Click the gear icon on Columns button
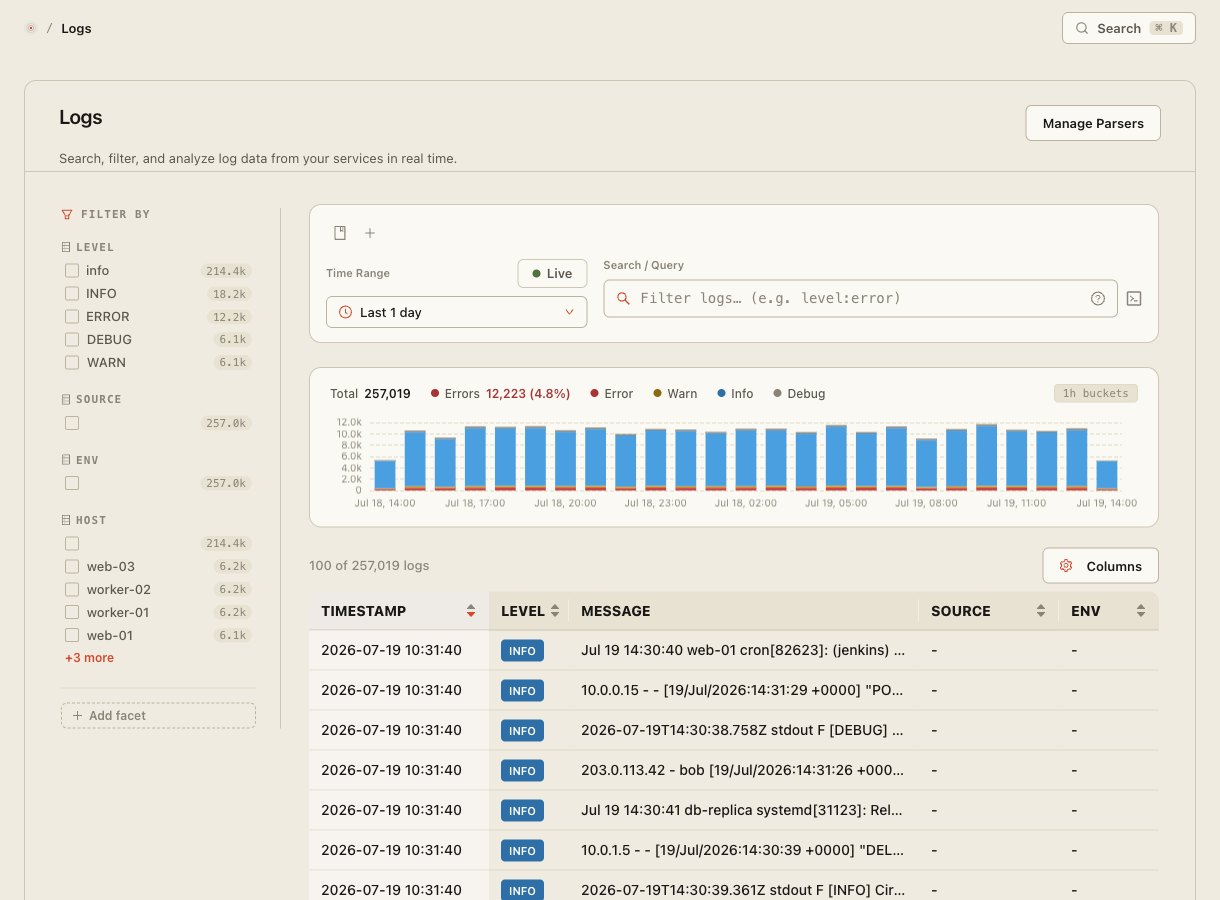This screenshot has height=900, width=1220. (x=1066, y=566)
